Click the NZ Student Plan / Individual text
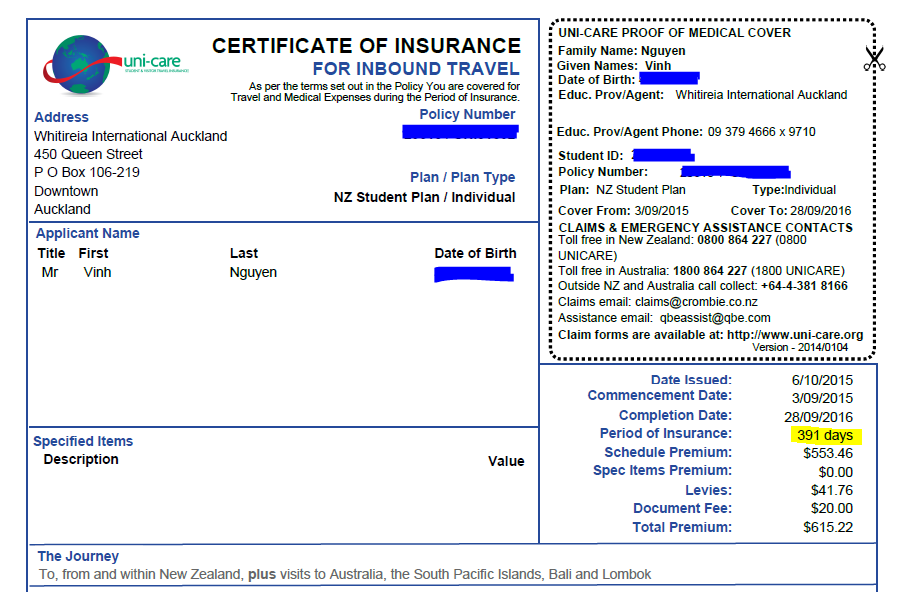Image resolution: width=906 pixels, height=592 pixels. (424, 197)
